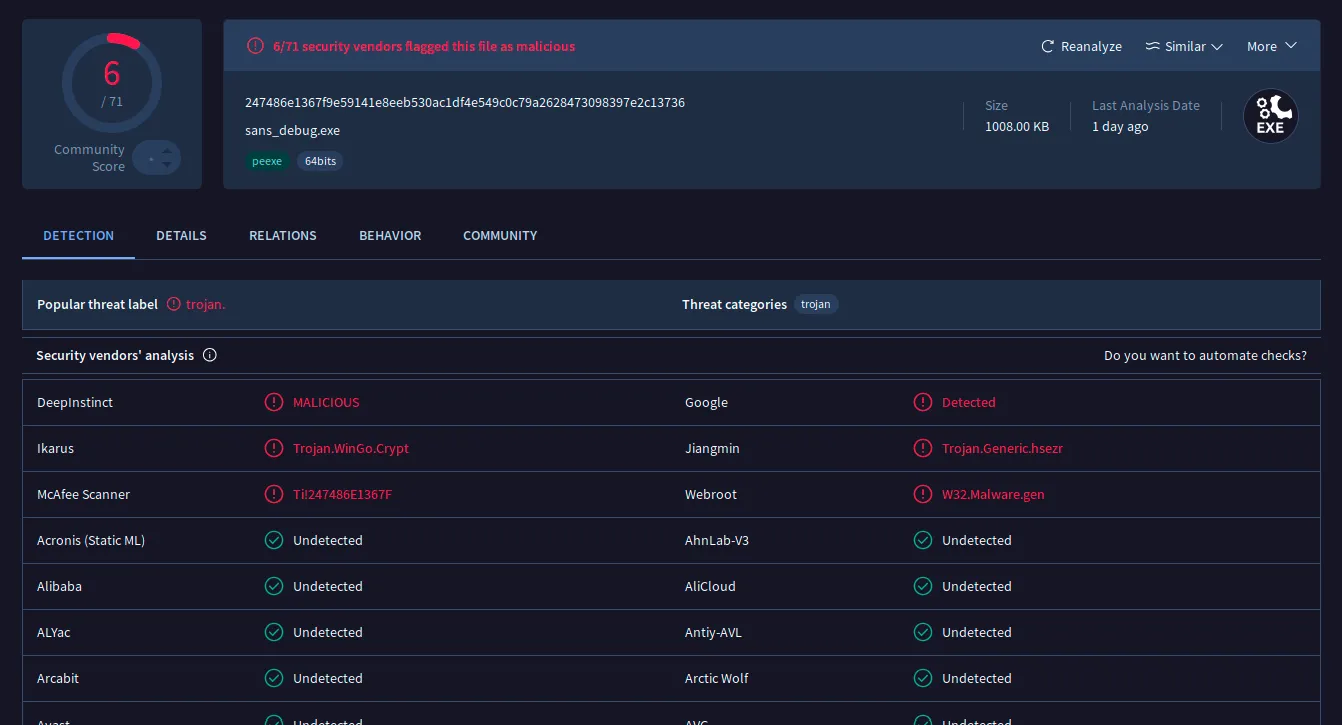Click the '6/71 security vendors flagged' message

(x=424, y=46)
